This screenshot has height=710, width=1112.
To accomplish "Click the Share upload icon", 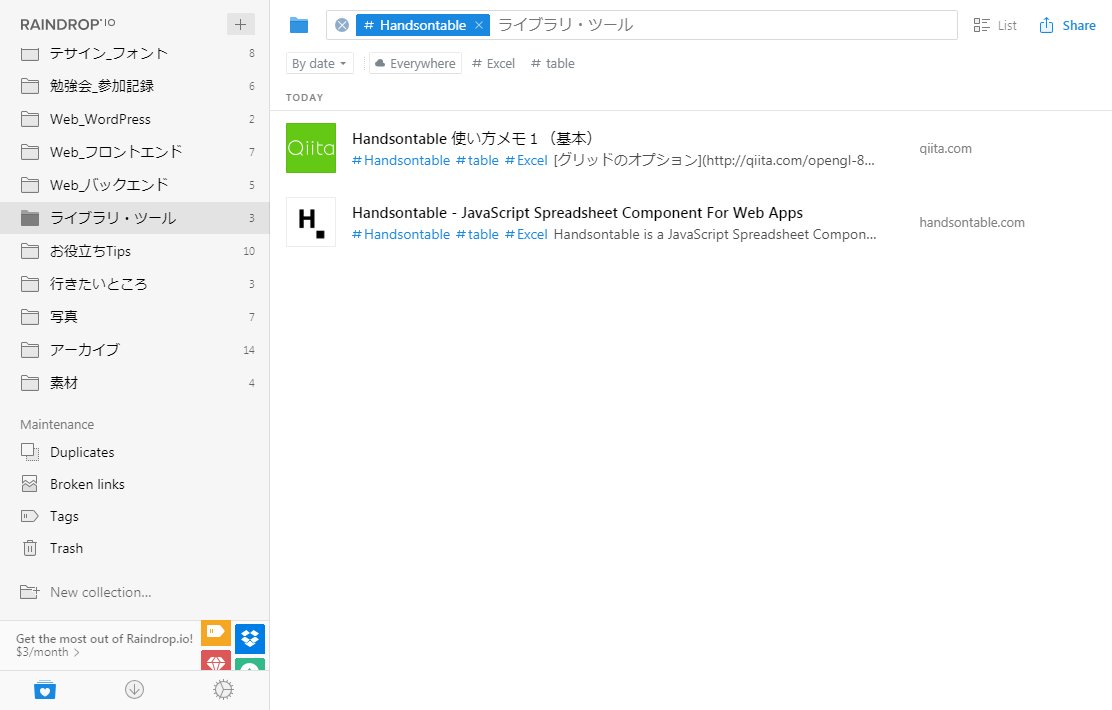I will point(1046,26).
